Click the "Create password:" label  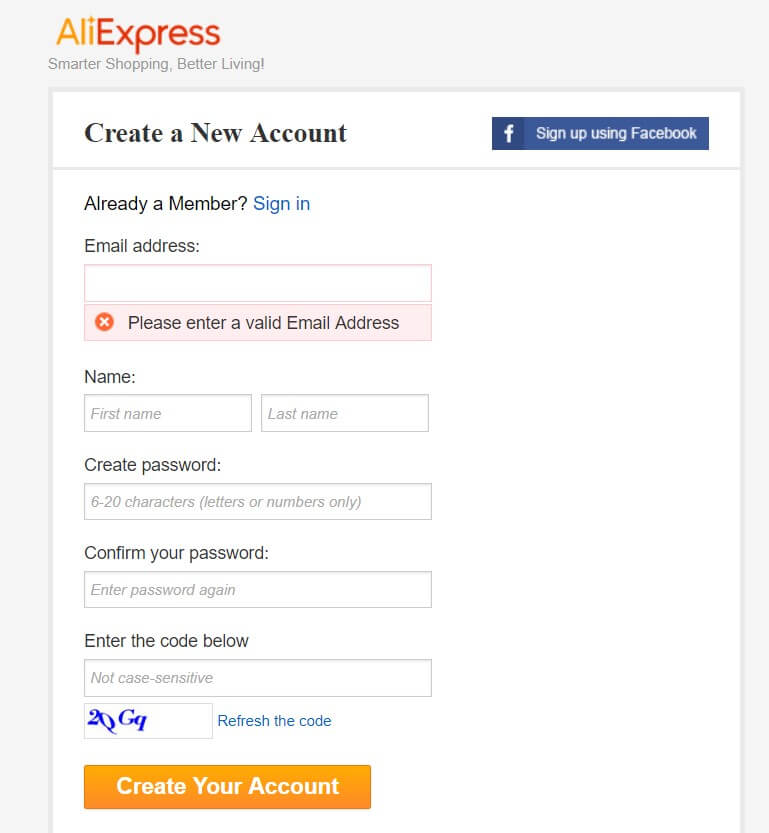point(153,465)
